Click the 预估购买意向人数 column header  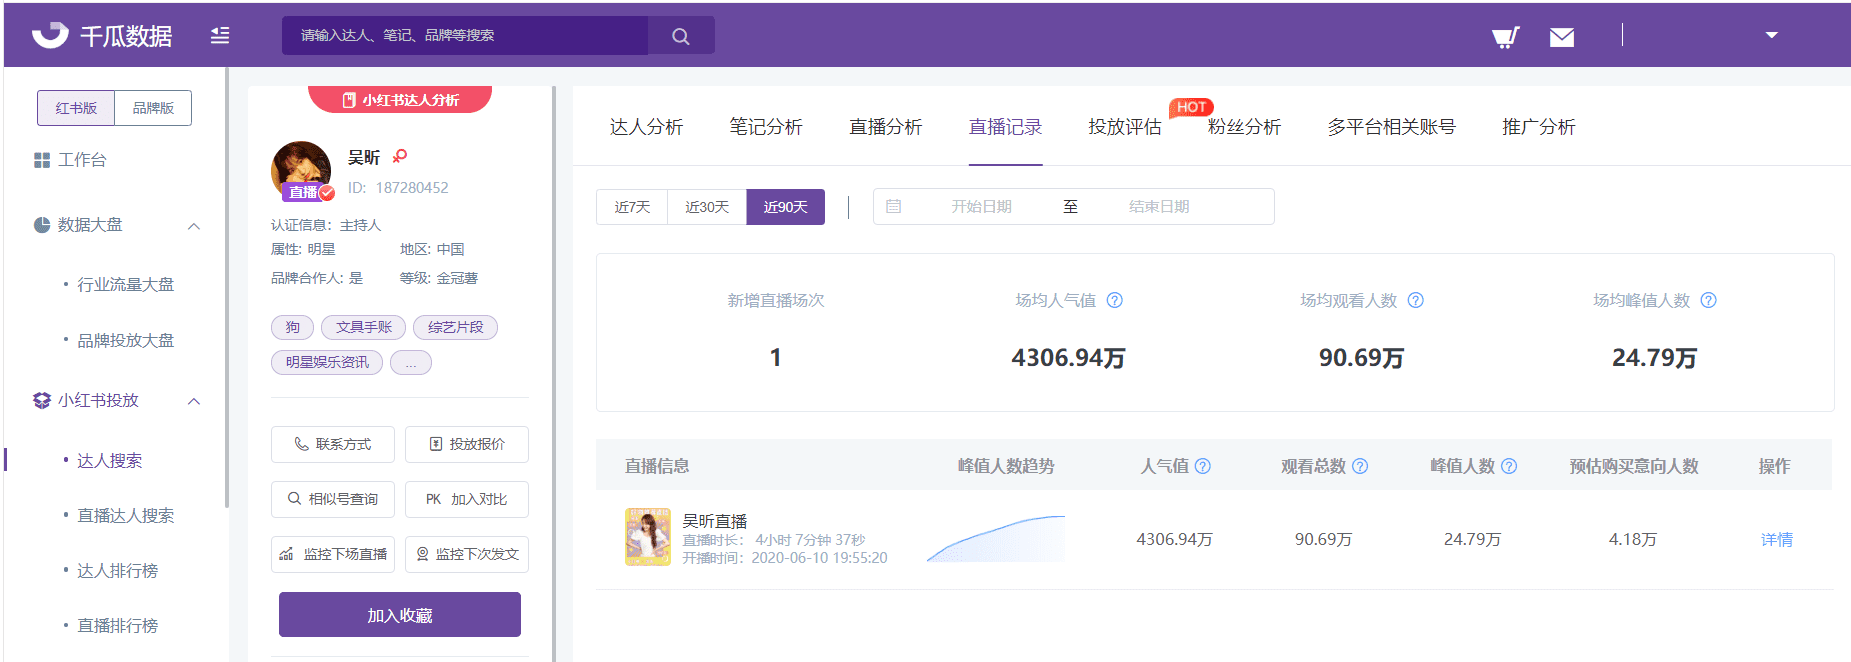tap(1634, 466)
